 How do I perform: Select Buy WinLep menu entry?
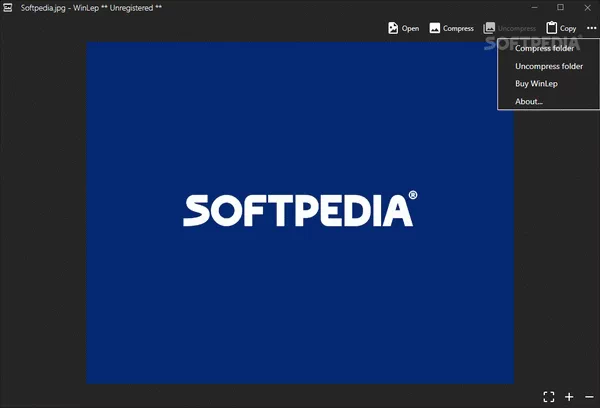tap(536, 84)
